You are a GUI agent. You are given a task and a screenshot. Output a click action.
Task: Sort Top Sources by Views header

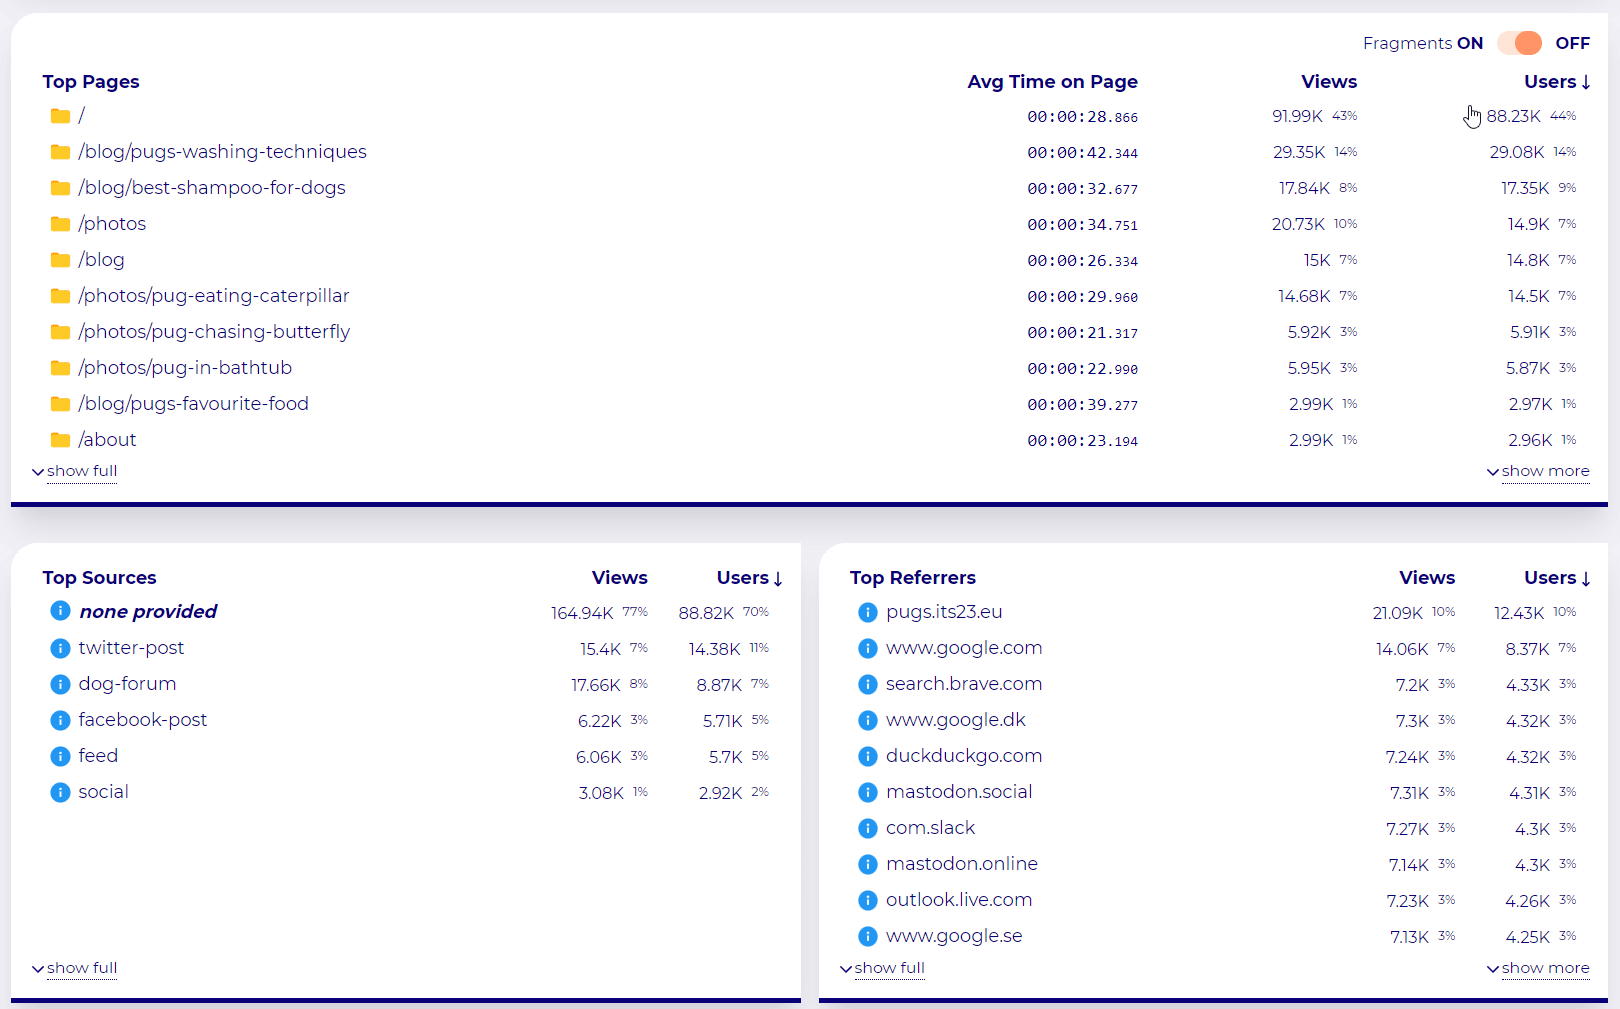[x=619, y=578]
